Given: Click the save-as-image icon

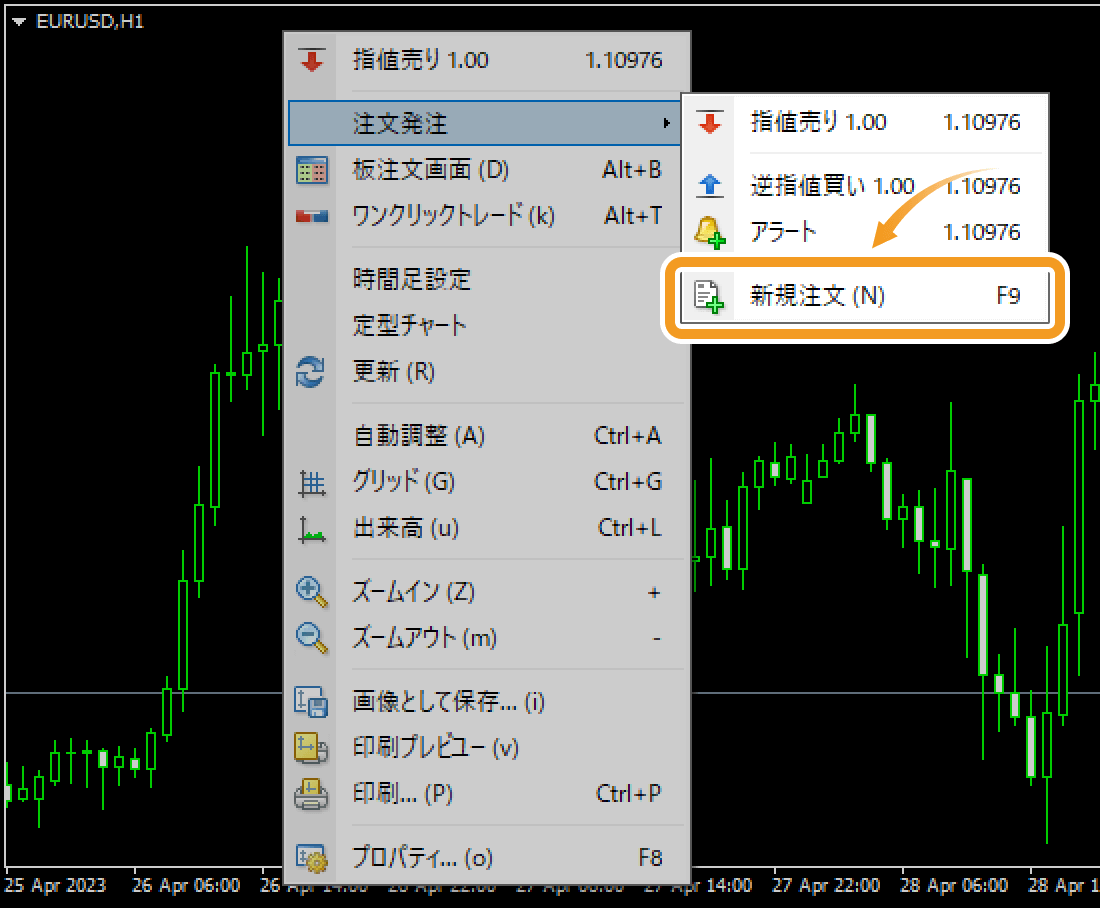Looking at the screenshot, I should [x=311, y=702].
